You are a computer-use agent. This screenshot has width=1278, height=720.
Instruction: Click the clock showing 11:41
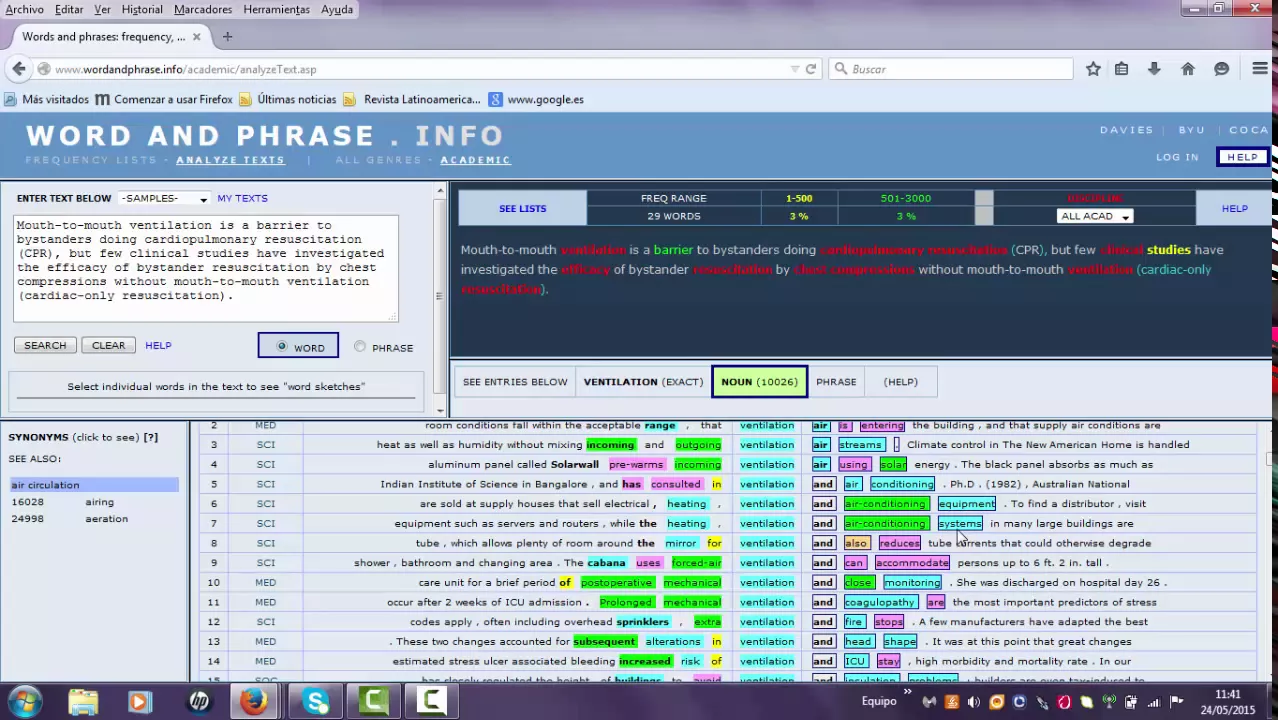[1227, 694]
